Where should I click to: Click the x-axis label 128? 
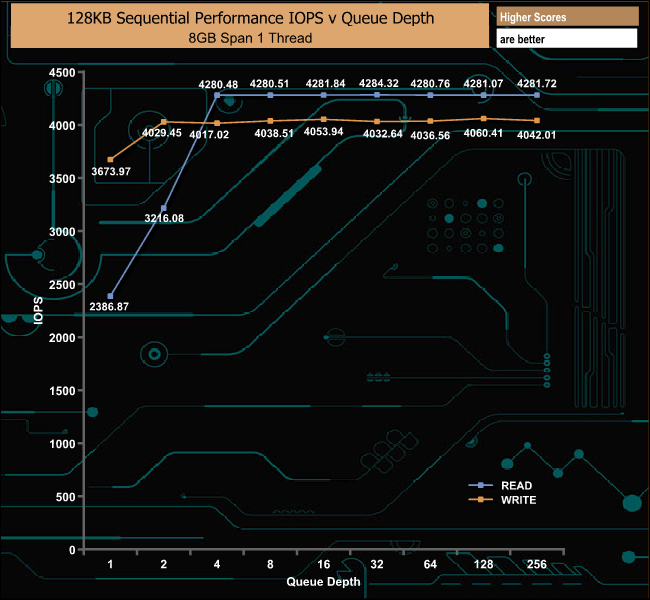(x=484, y=564)
